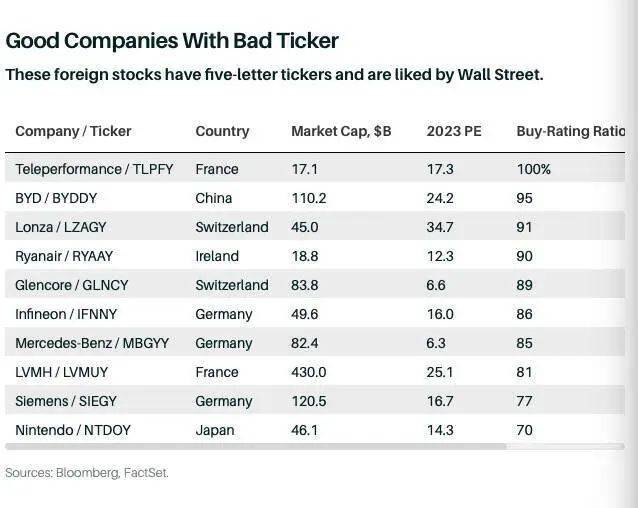Select the Lonza / LZAGY company cell
This screenshot has height=508, width=638.
[64, 227]
